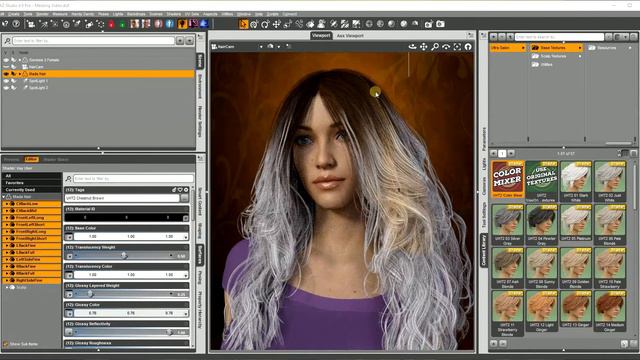Open the Window menu
This screenshot has height=360, width=640.
coord(244,14)
